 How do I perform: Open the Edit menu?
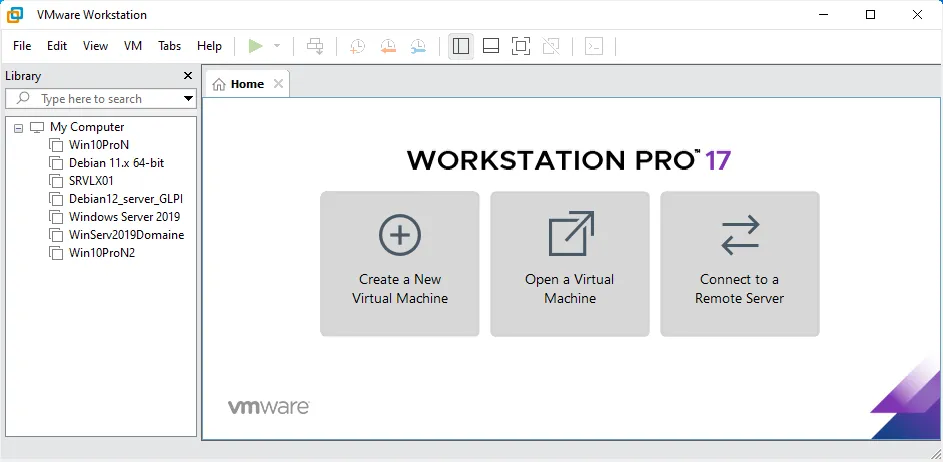click(57, 46)
